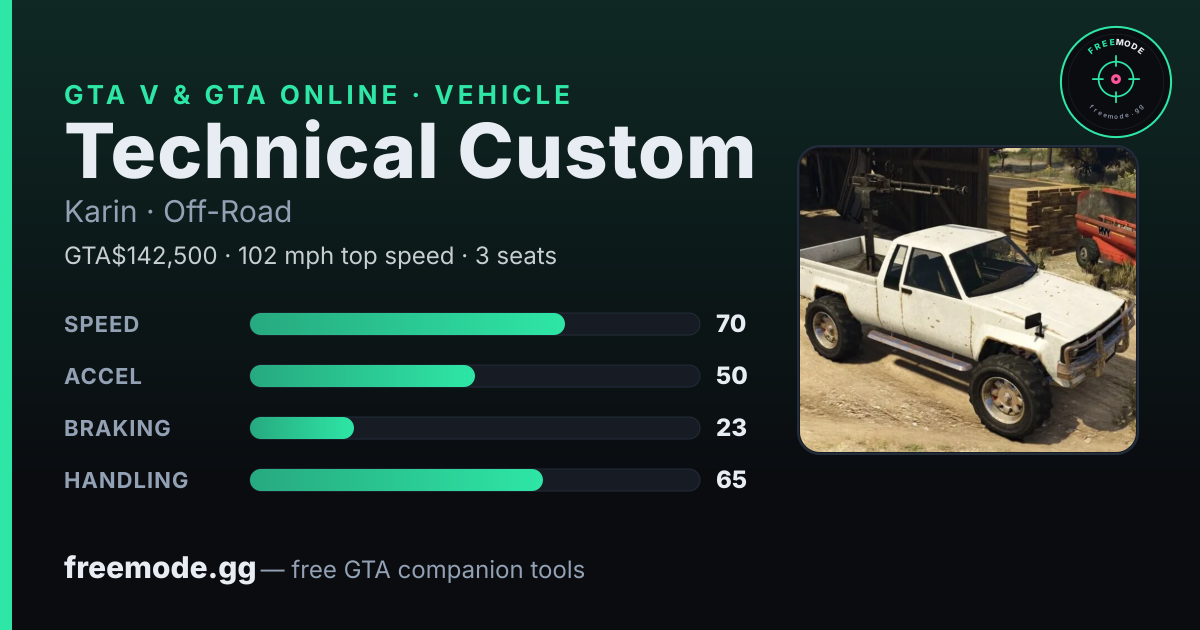The width and height of the screenshot is (1200, 630).
Task: Click the Speed value 70
Action: coord(731,324)
